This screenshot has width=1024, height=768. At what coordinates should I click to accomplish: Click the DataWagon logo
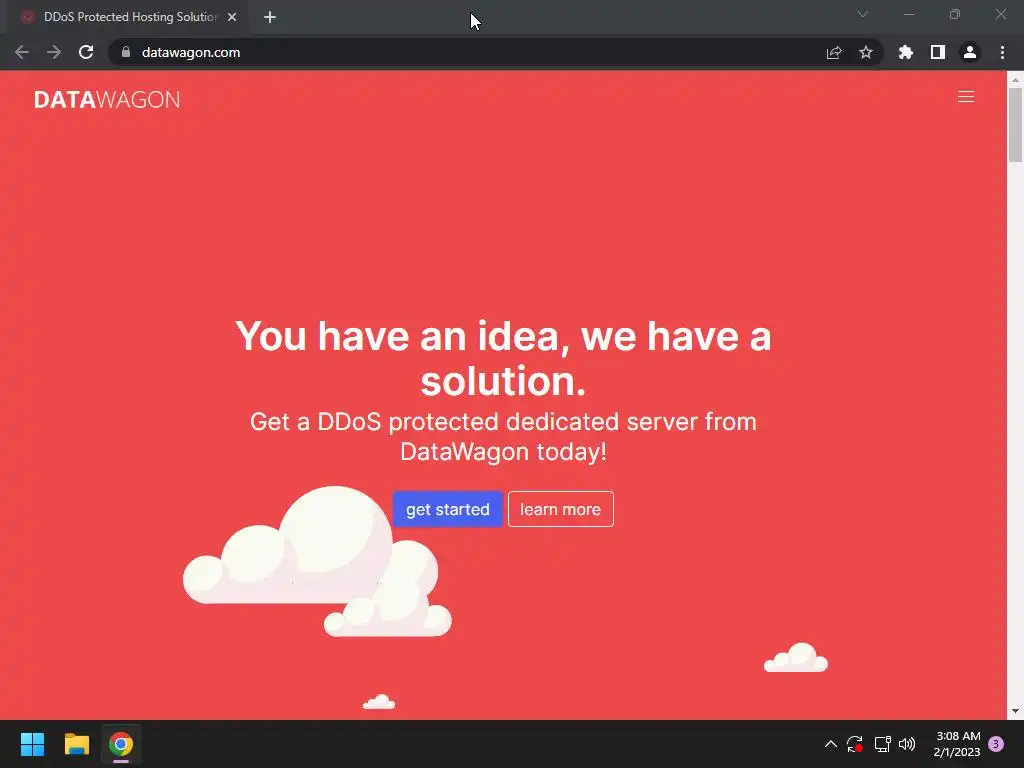(107, 99)
